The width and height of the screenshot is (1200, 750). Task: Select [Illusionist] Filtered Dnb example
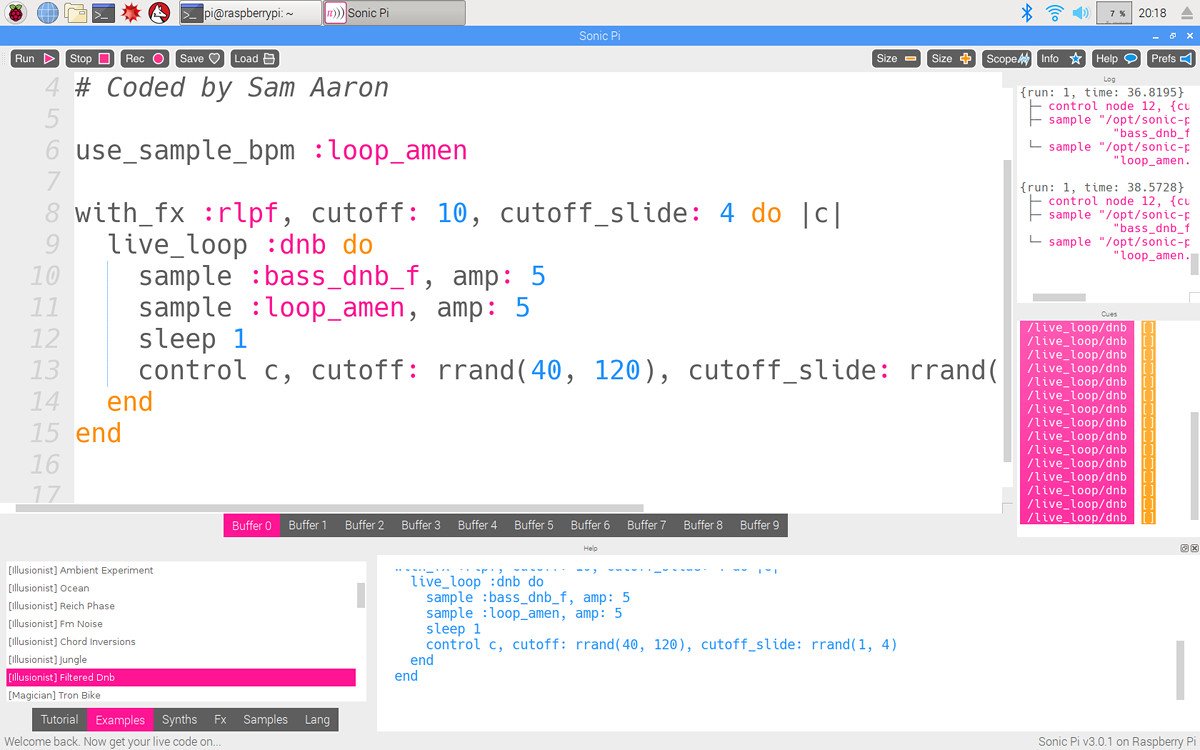pyautogui.click(x=181, y=678)
